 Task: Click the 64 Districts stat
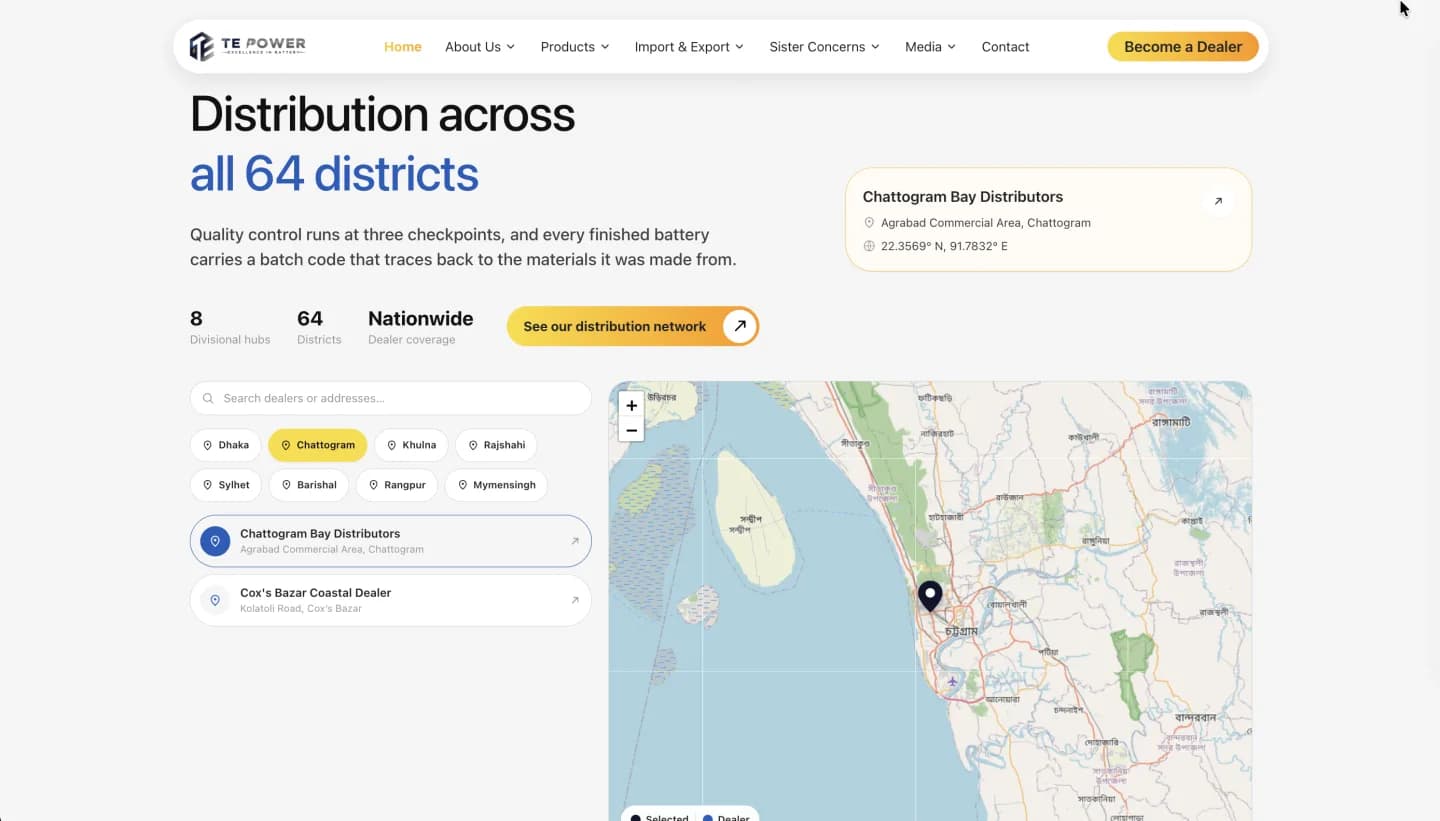[x=319, y=327]
